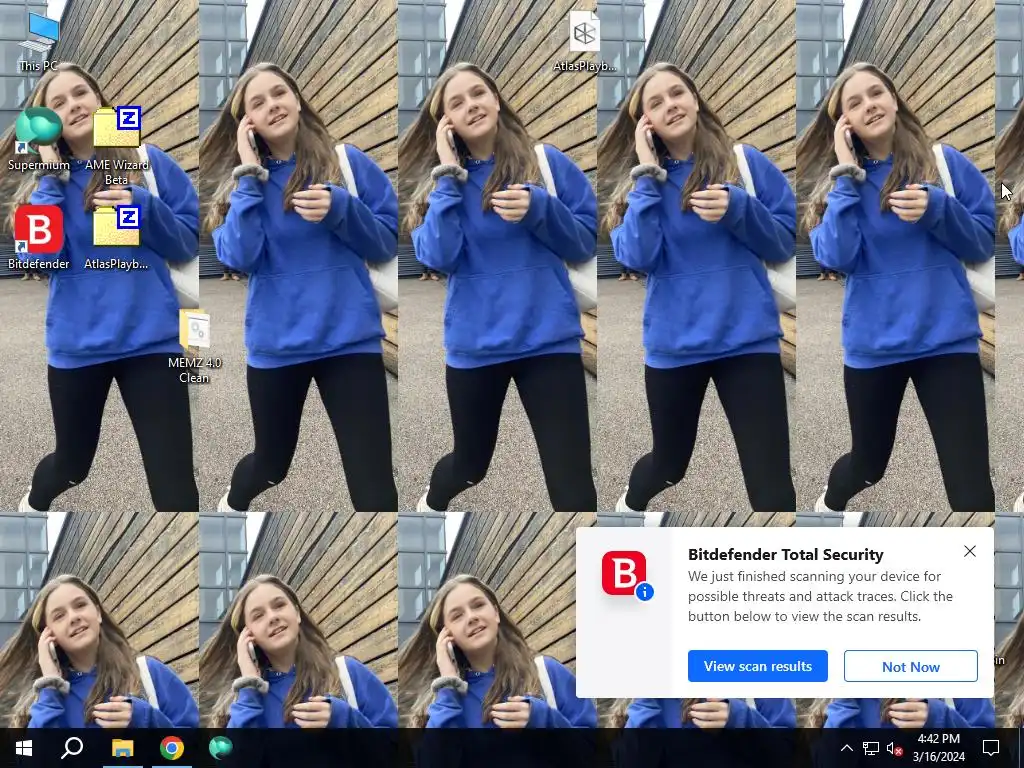This screenshot has width=1024, height=768.
Task: Open the Supermium desktop shortcut
Action: (39, 139)
